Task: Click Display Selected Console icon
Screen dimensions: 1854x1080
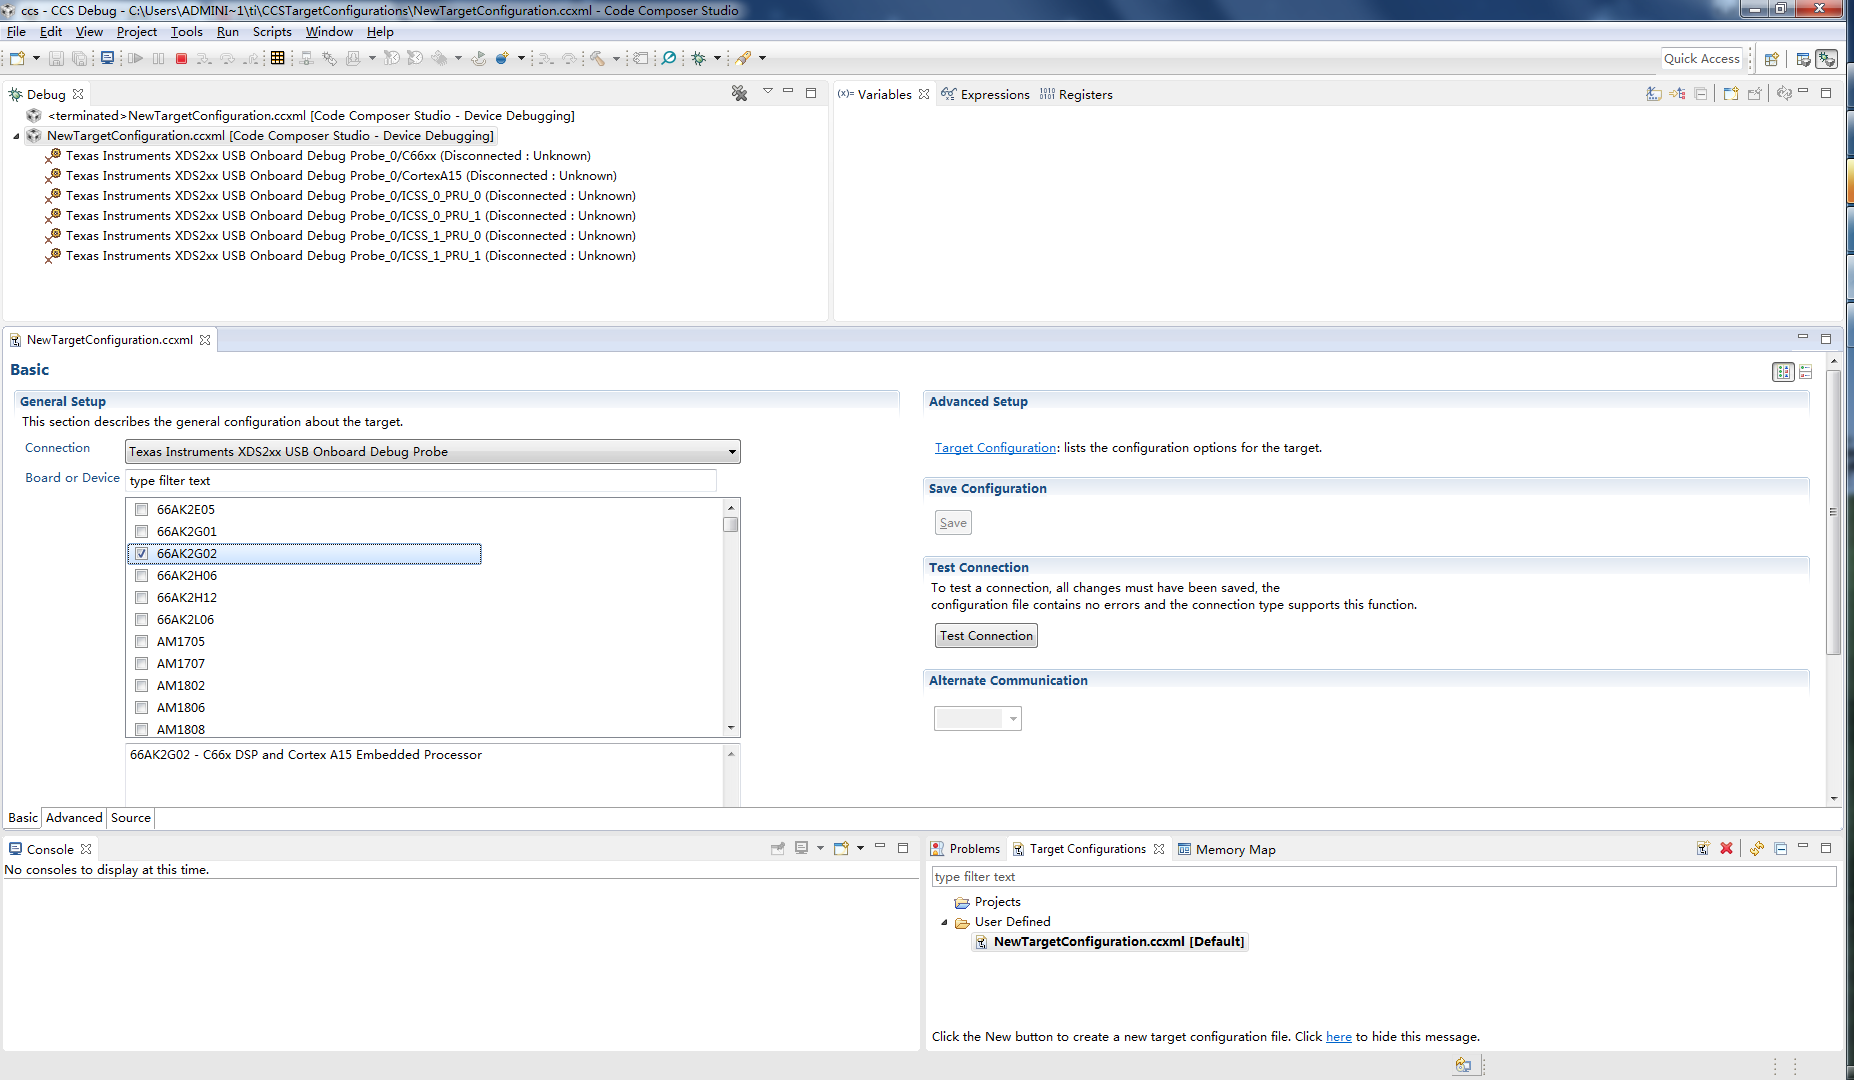Action: (802, 848)
